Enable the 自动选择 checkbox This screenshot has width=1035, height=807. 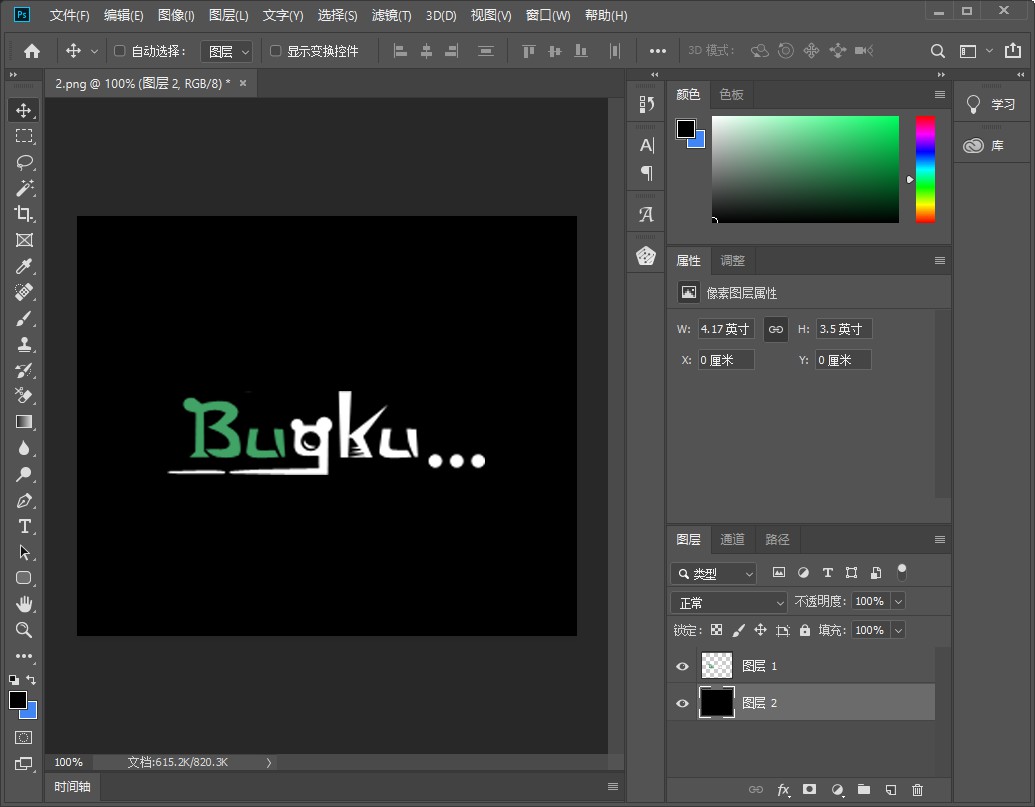coord(120,51)
